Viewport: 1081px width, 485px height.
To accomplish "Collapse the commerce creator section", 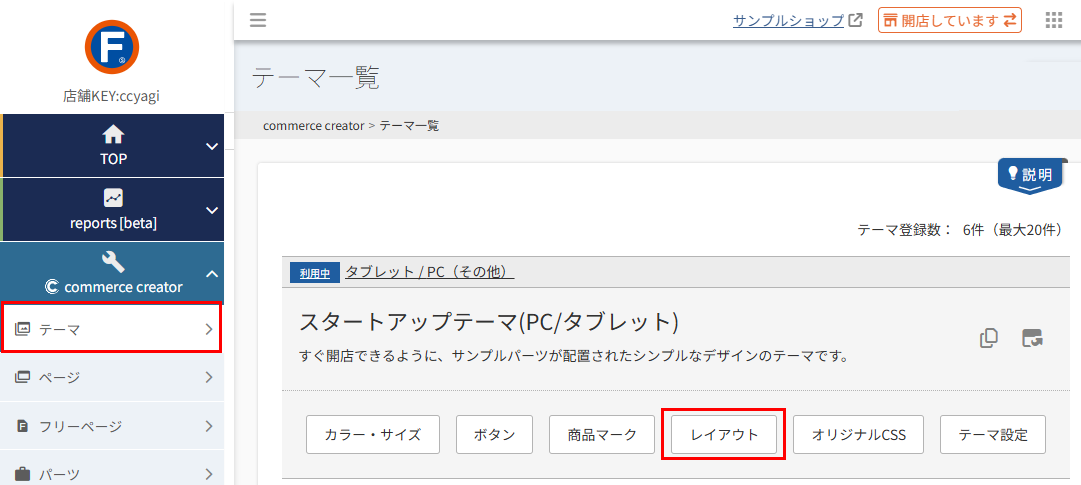I will [211, 274].
